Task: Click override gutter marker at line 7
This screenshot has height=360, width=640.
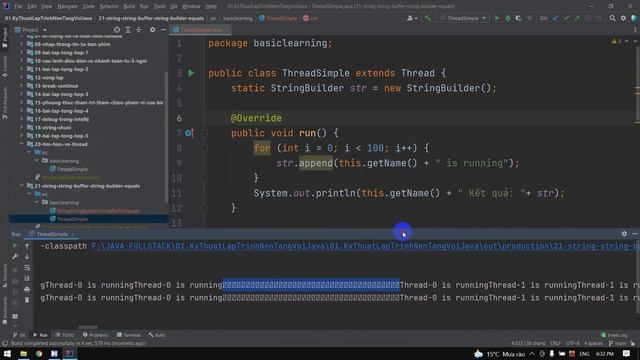Action: (189, 133)
